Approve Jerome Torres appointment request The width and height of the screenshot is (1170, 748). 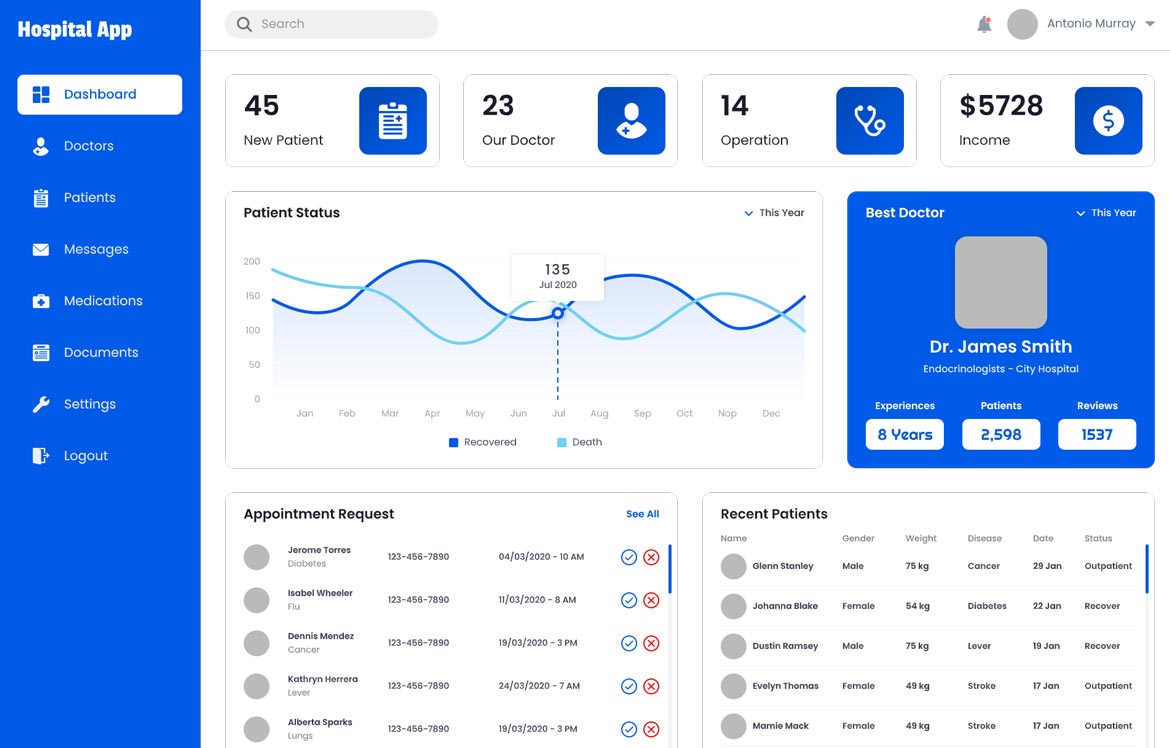pos(629,557)
